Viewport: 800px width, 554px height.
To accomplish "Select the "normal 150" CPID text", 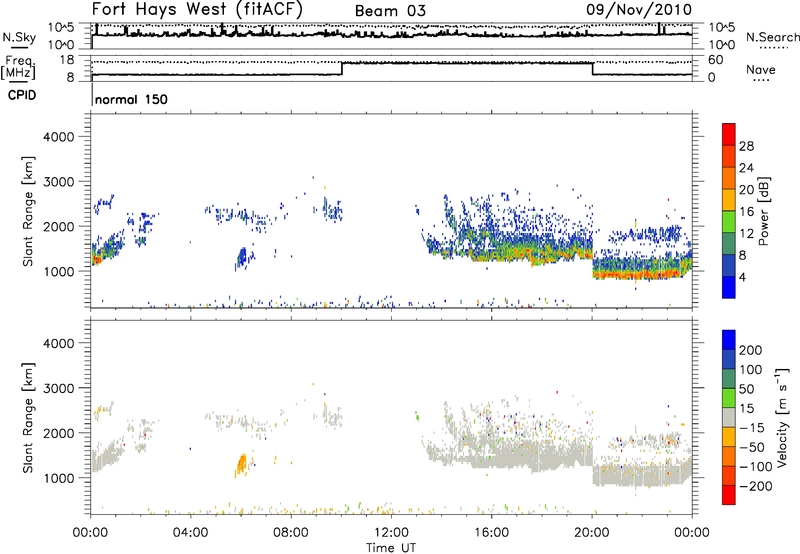I will [x=131, y=99].
